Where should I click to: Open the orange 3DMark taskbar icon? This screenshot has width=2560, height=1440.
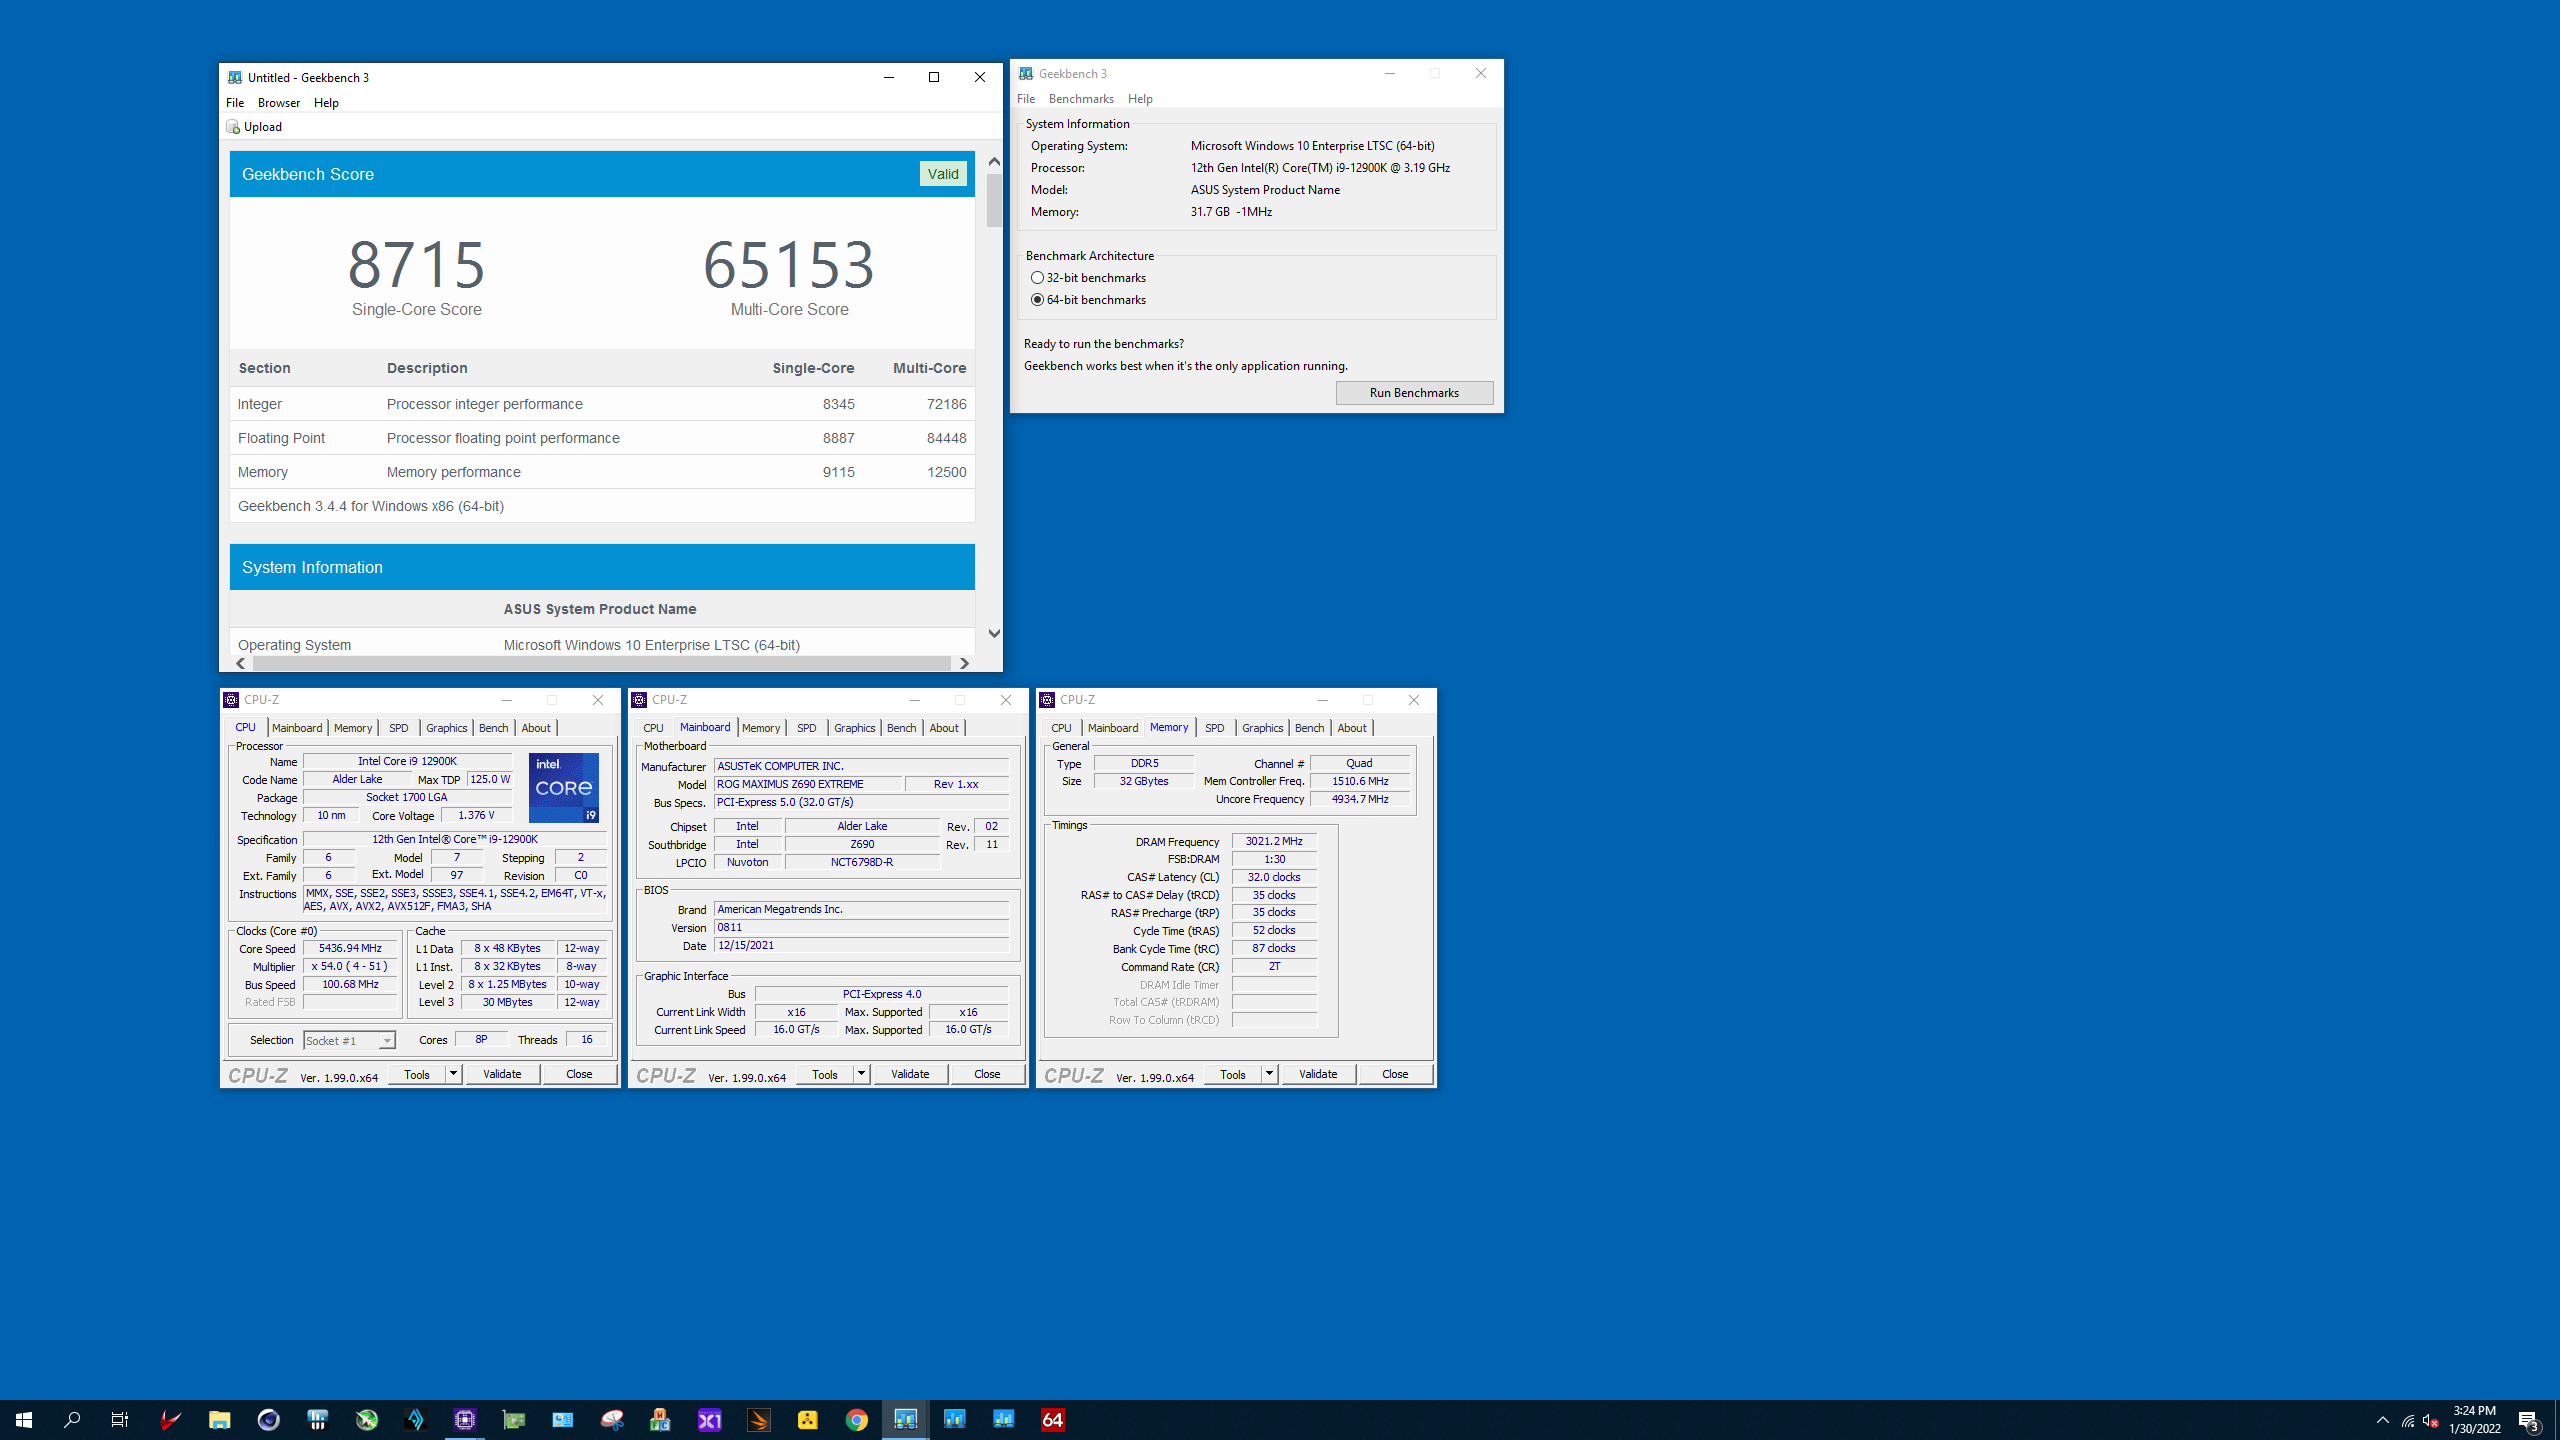tap(758, 1420)
